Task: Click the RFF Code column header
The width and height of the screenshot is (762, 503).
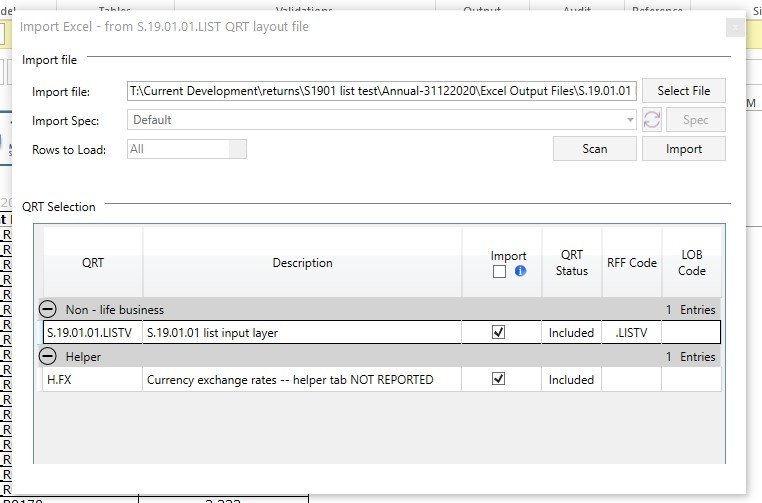Action: [632, 262]
